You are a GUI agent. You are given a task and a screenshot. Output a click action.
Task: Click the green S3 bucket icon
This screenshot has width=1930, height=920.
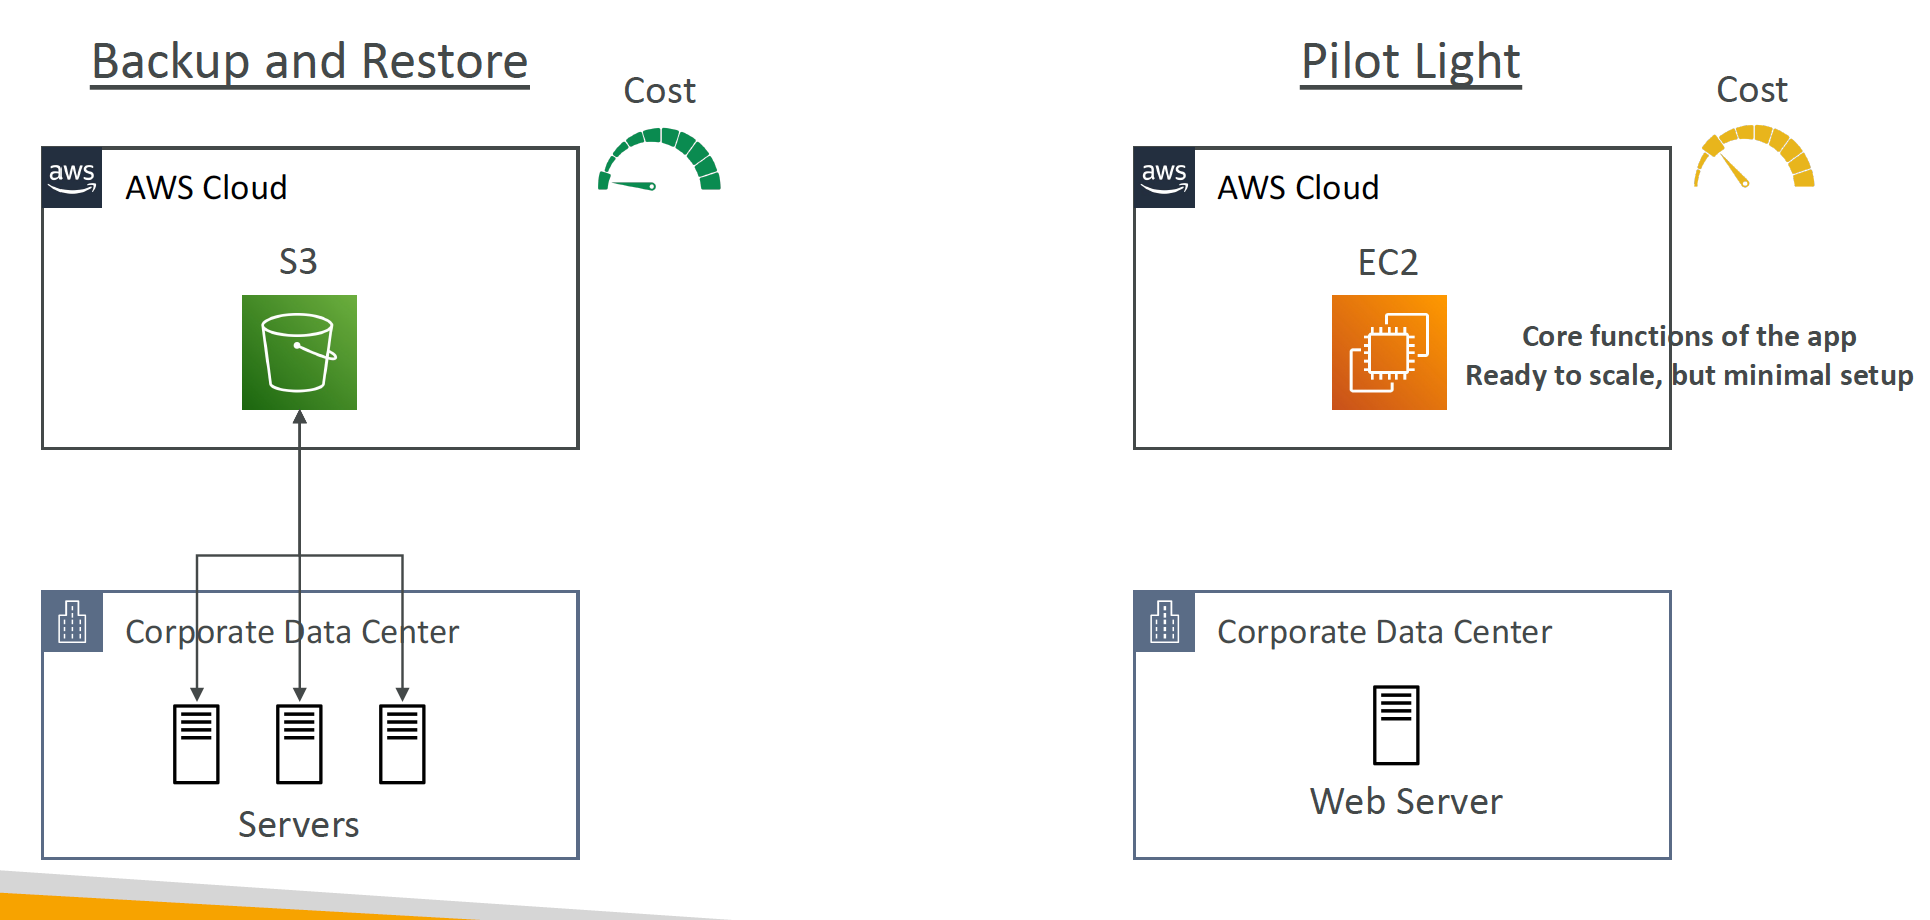[299, 352]
